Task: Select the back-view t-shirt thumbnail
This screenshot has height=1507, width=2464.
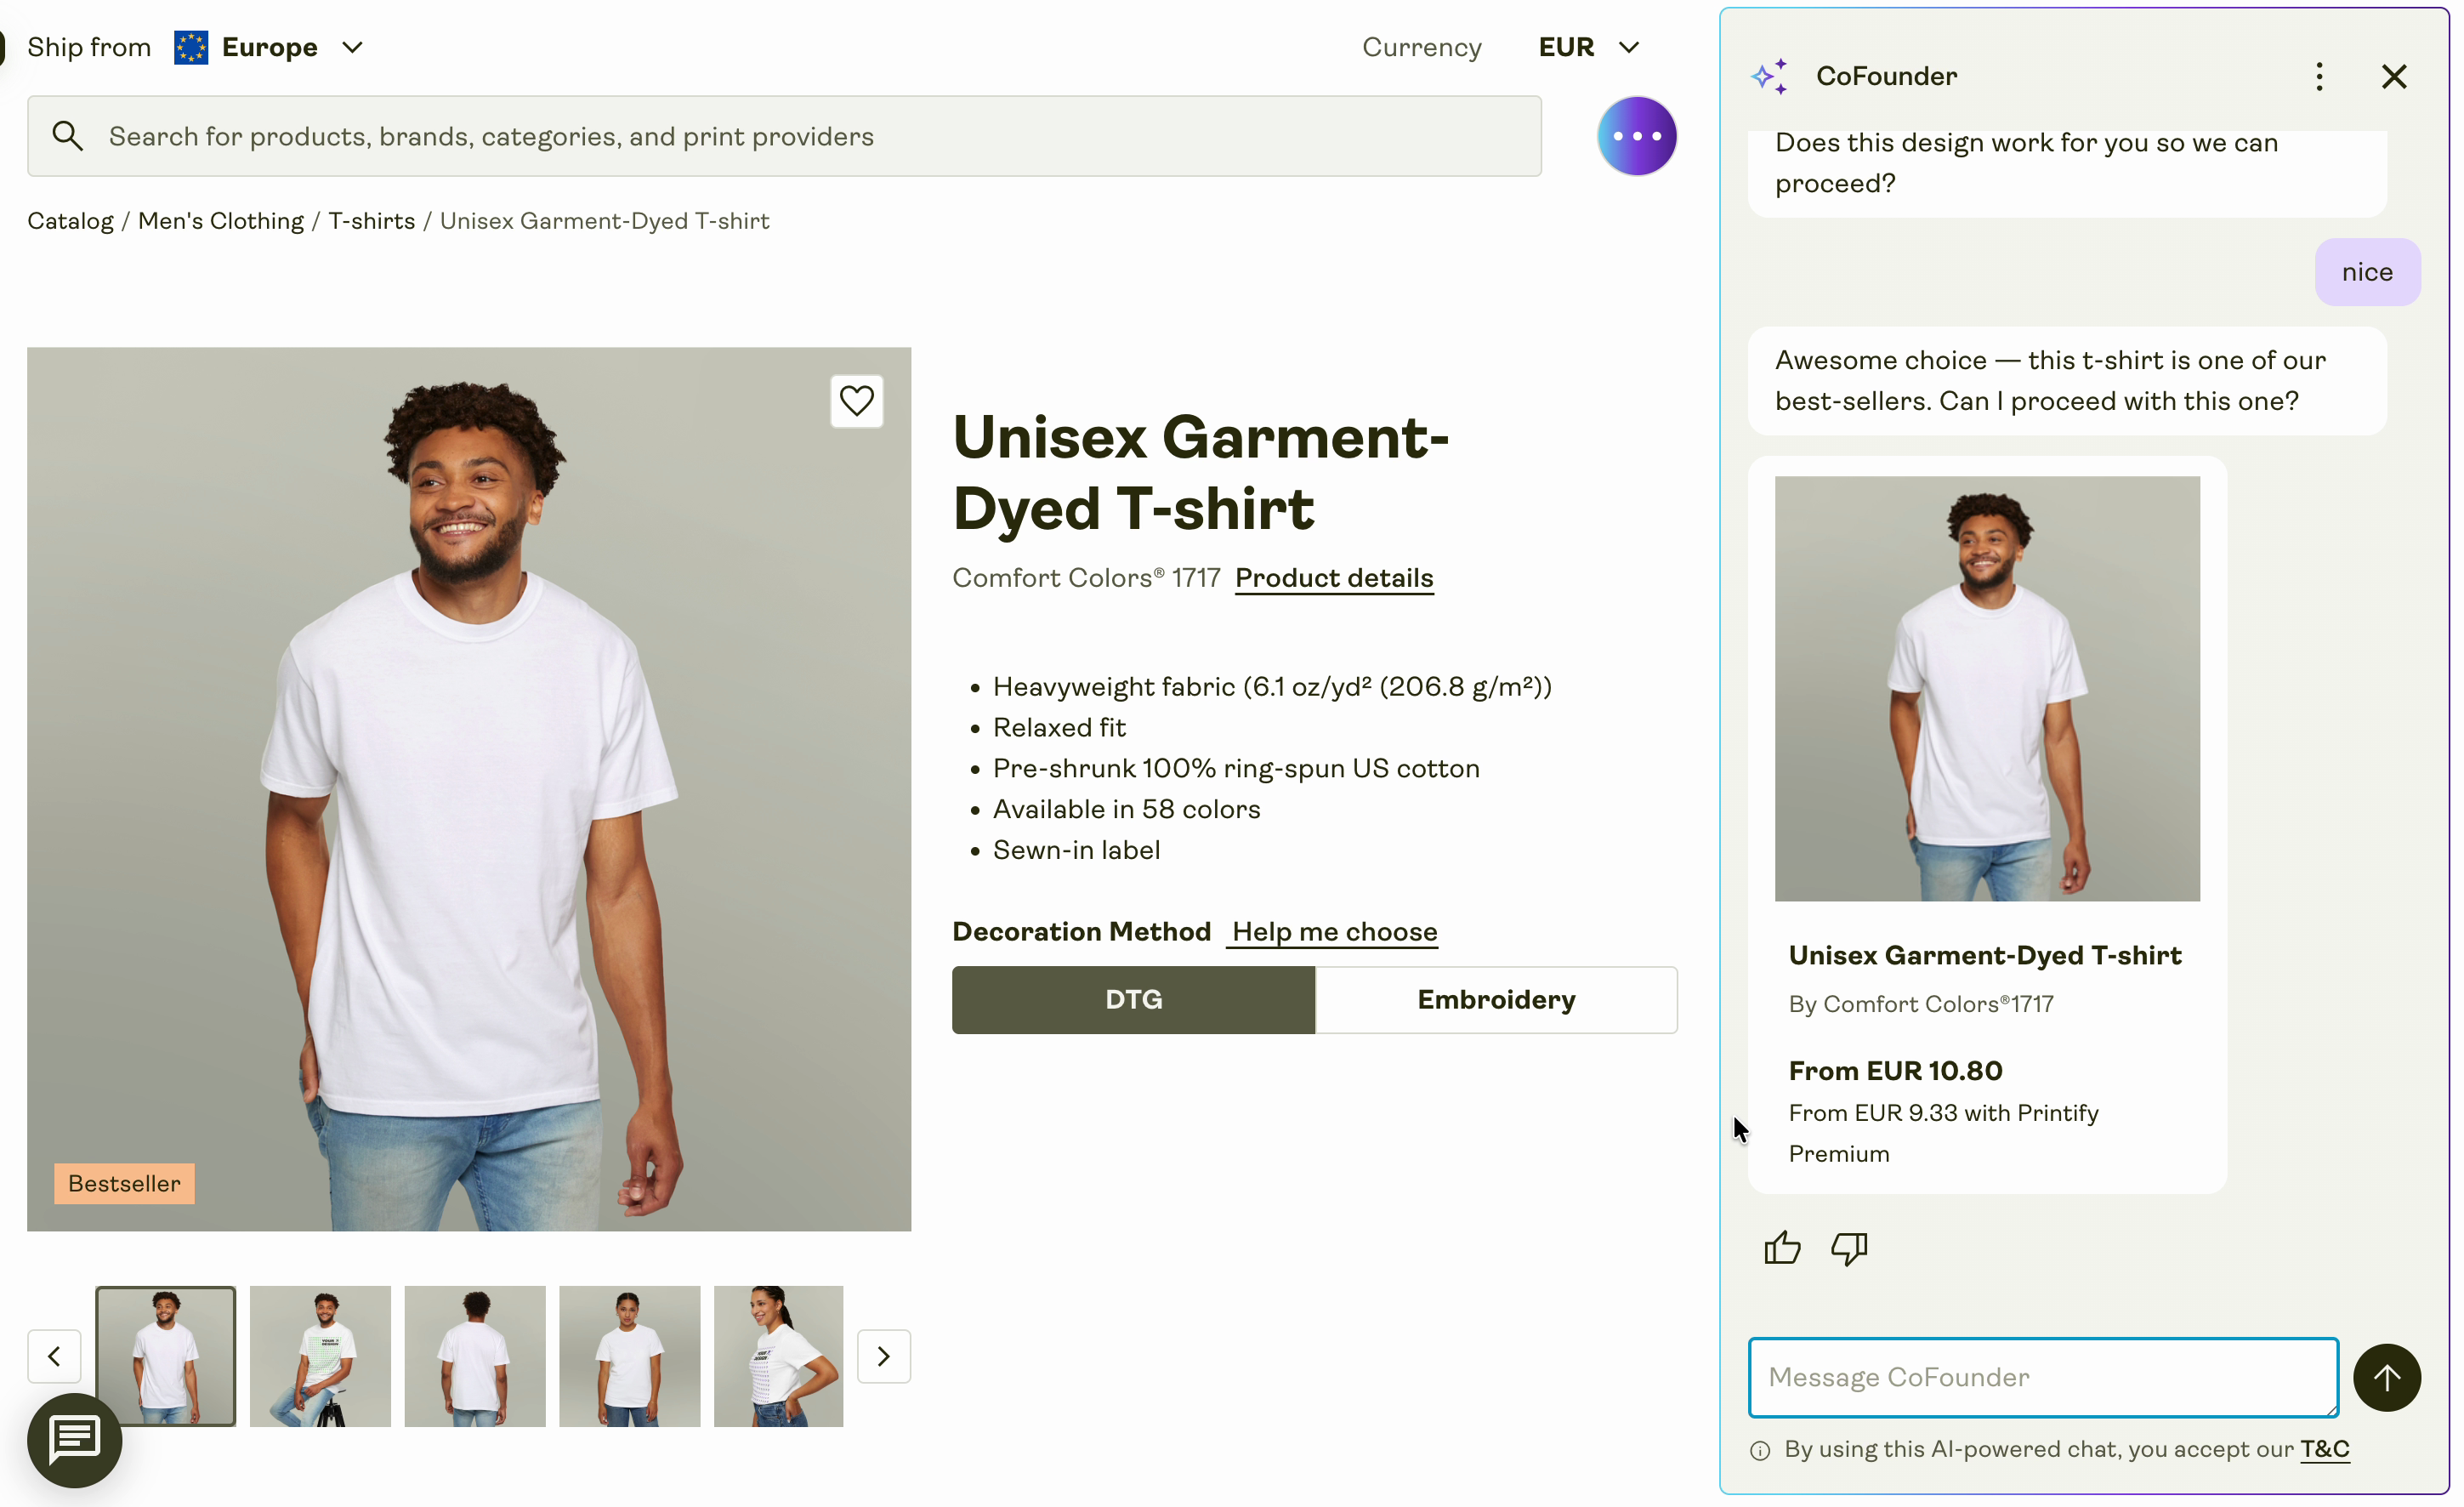Action: [x=475, y=1356]
